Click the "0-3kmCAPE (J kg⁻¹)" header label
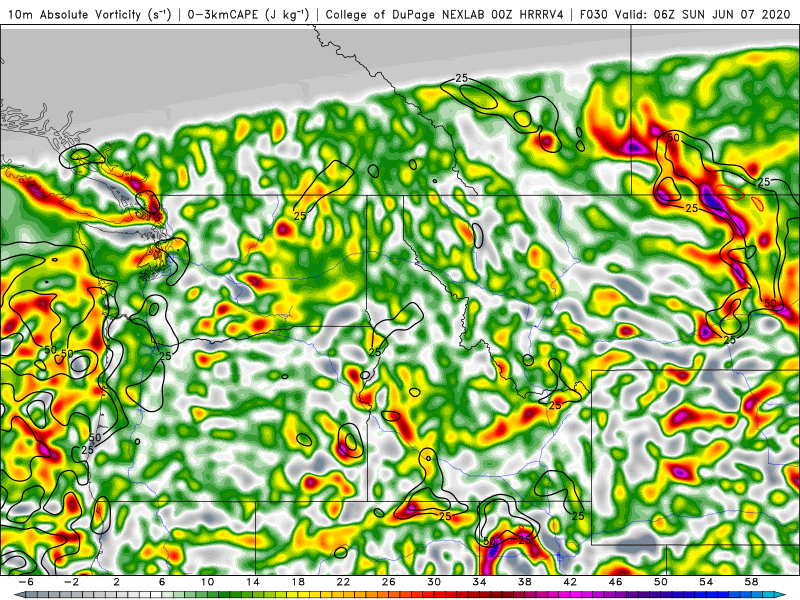This screenshot has width=800, height=600. point(248,14)
